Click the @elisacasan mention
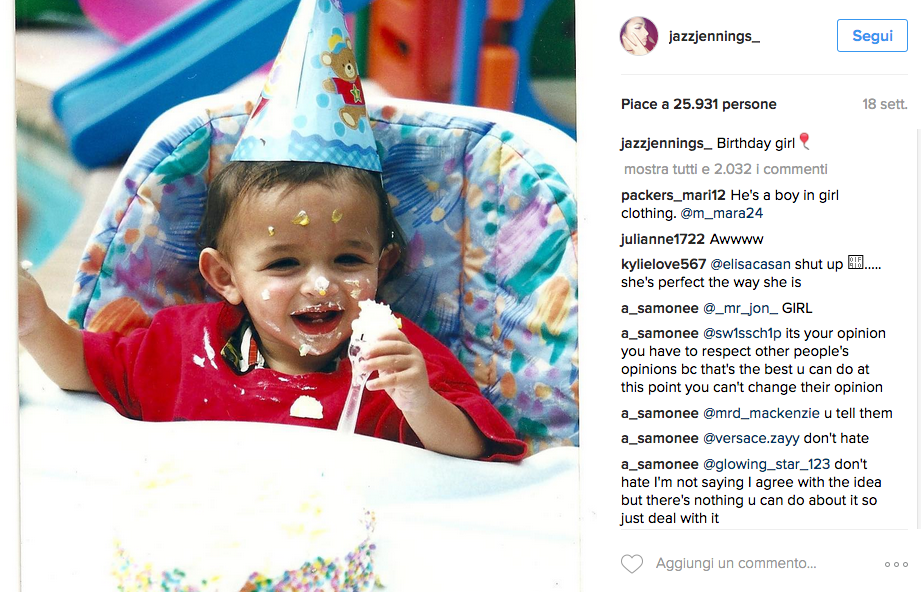The image size is (921, 592). point(750,264)
